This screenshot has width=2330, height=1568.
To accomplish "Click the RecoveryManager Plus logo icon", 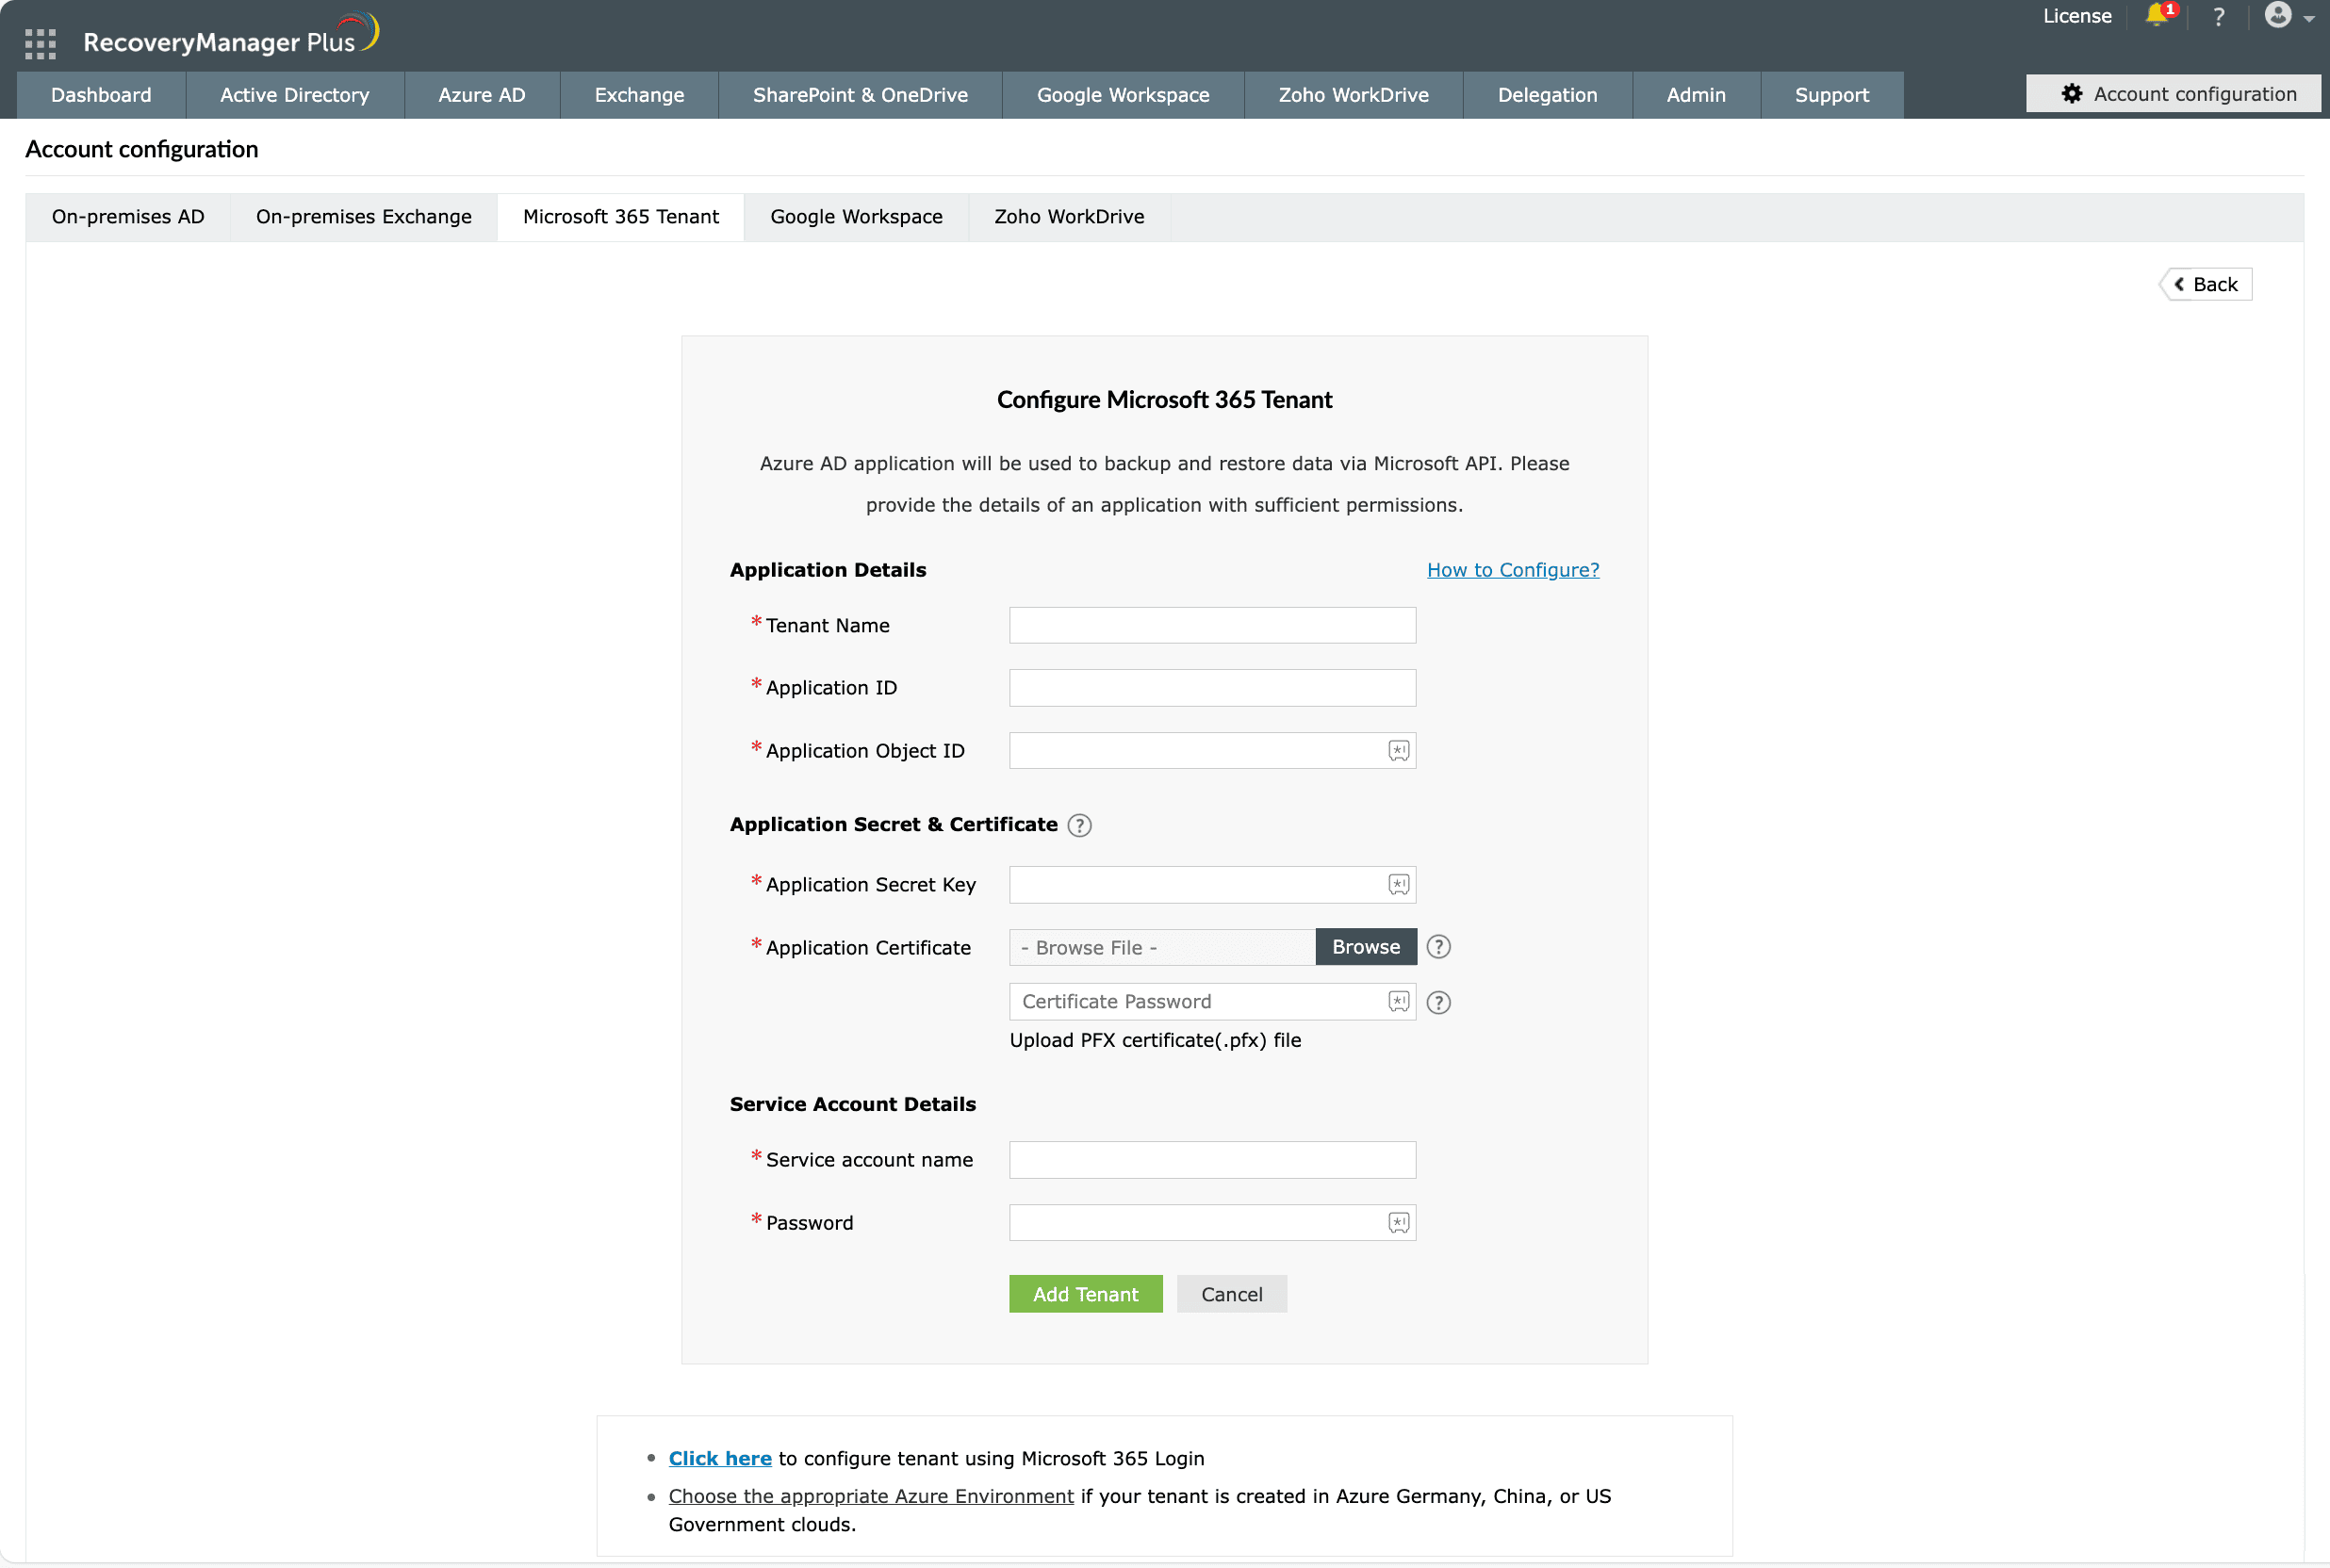I will pos(368,31).
